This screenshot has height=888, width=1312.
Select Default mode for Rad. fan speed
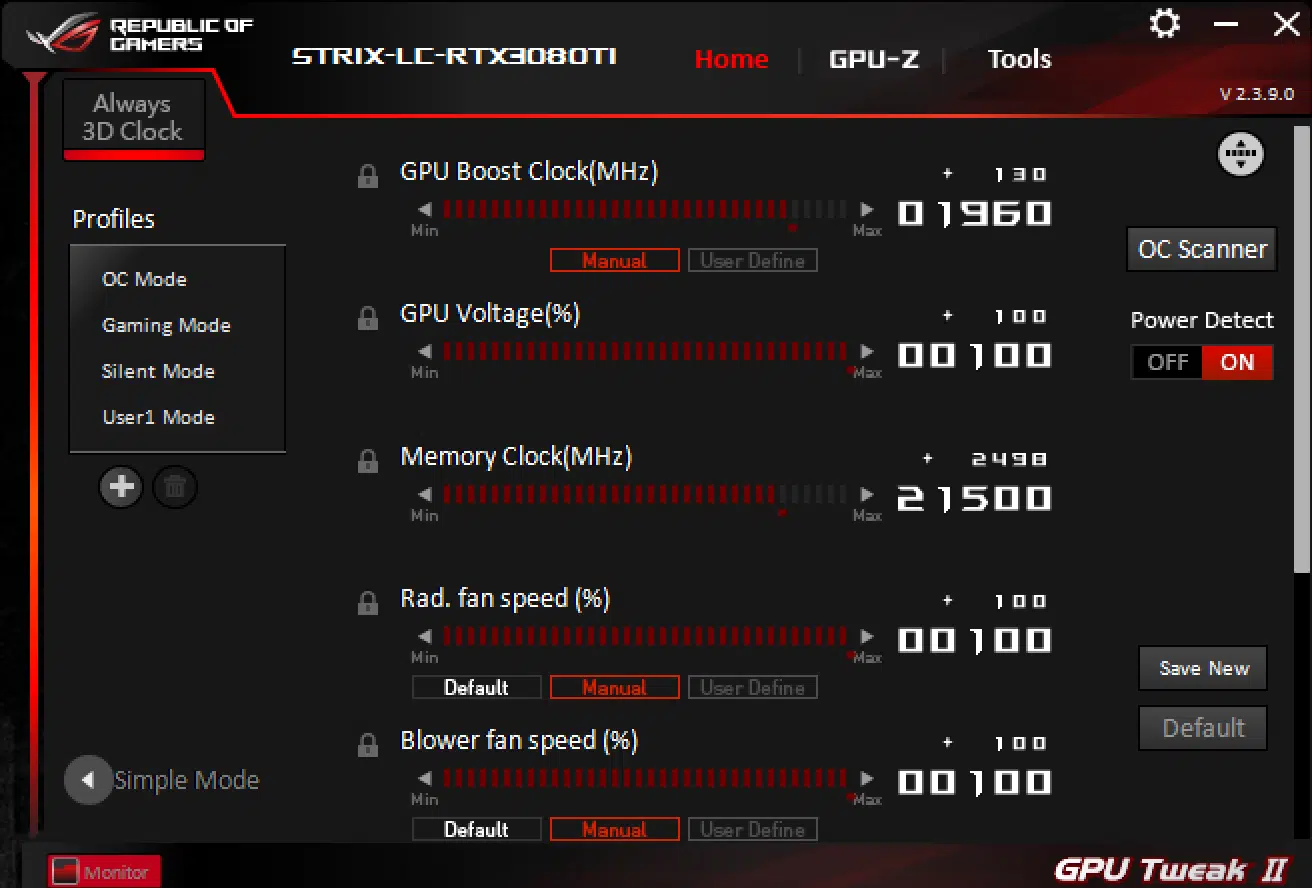pyautogui.click(x=477, y=688)
